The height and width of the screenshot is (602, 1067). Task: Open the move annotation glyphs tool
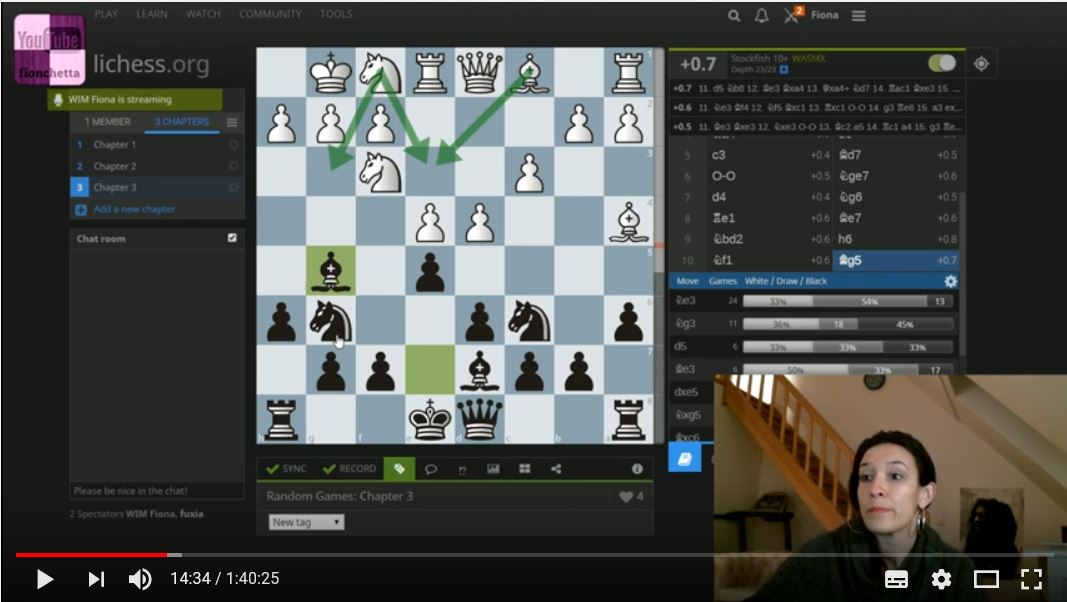pyautogui.click(x=462, y=469)
